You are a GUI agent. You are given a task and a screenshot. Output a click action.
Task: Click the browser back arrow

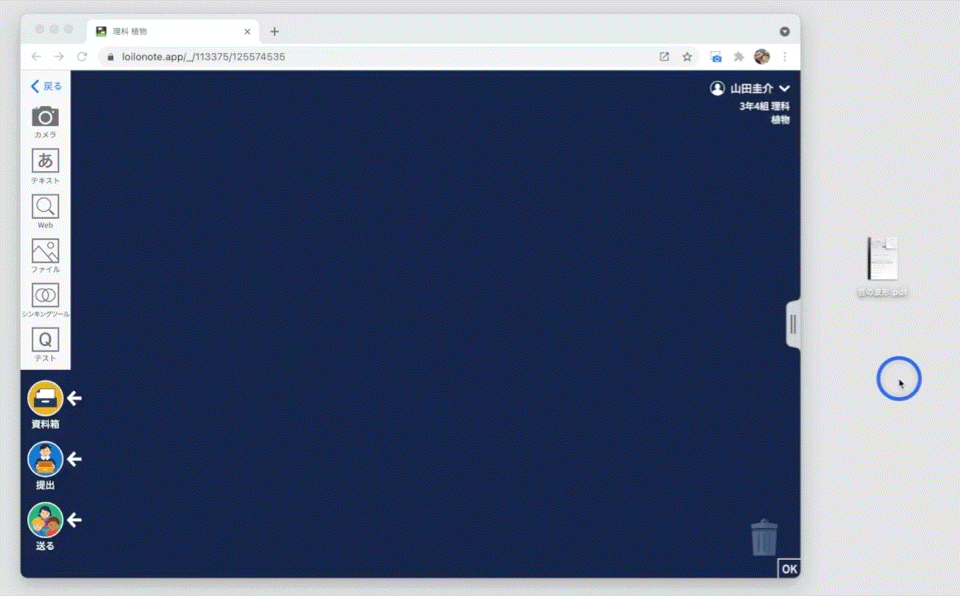click(x=36, y=56)
